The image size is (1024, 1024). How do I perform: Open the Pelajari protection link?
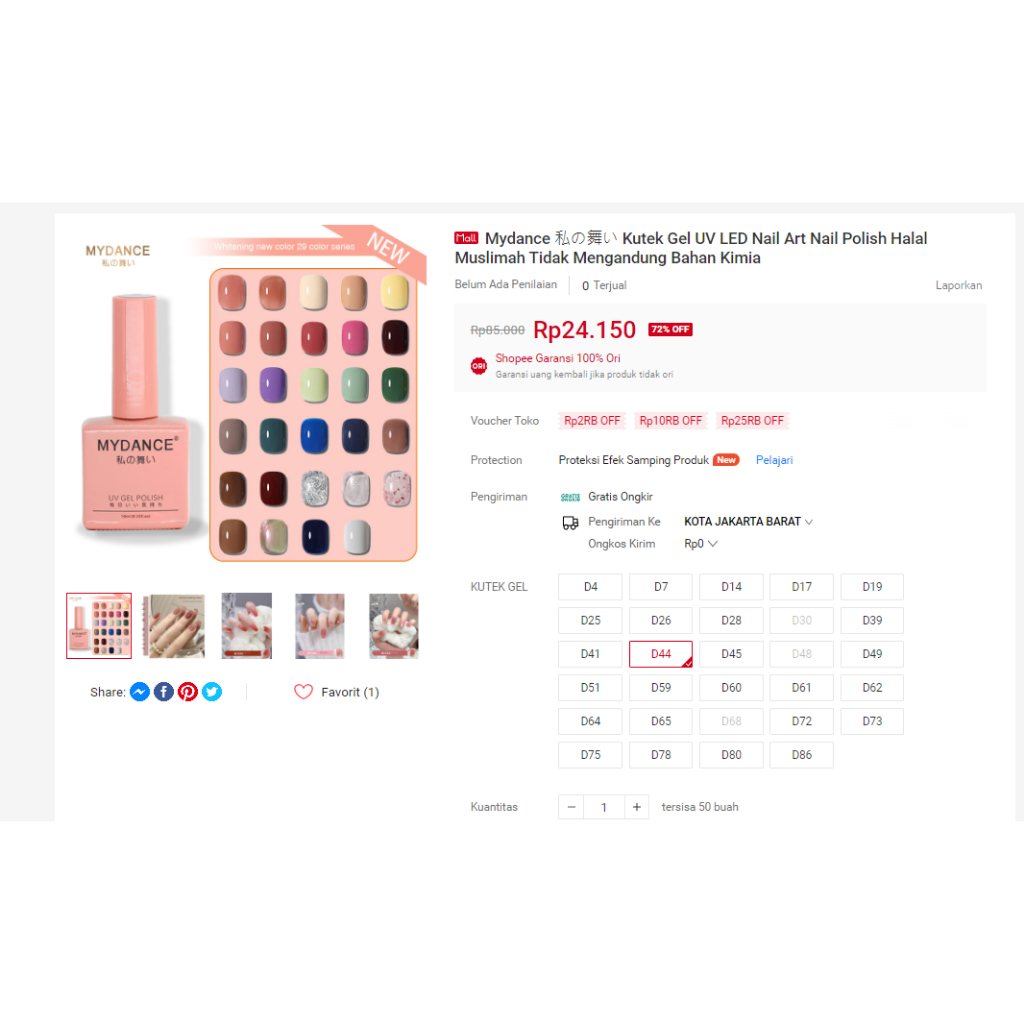click(774, 460)
